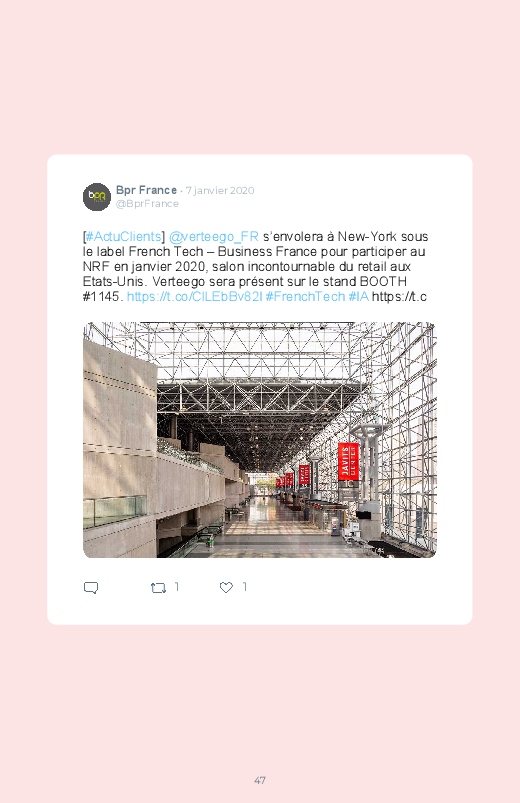Select the page number 47
The height and width of the screenshot is (803, 520).
tap(260, 780)
